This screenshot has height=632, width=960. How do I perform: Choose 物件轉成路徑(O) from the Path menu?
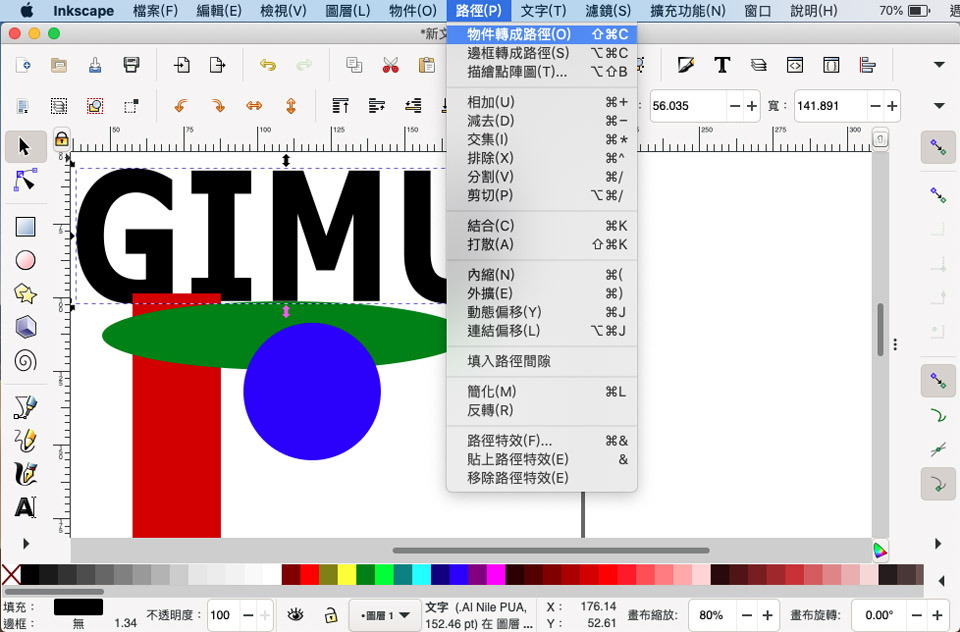(x=542, y=34)
